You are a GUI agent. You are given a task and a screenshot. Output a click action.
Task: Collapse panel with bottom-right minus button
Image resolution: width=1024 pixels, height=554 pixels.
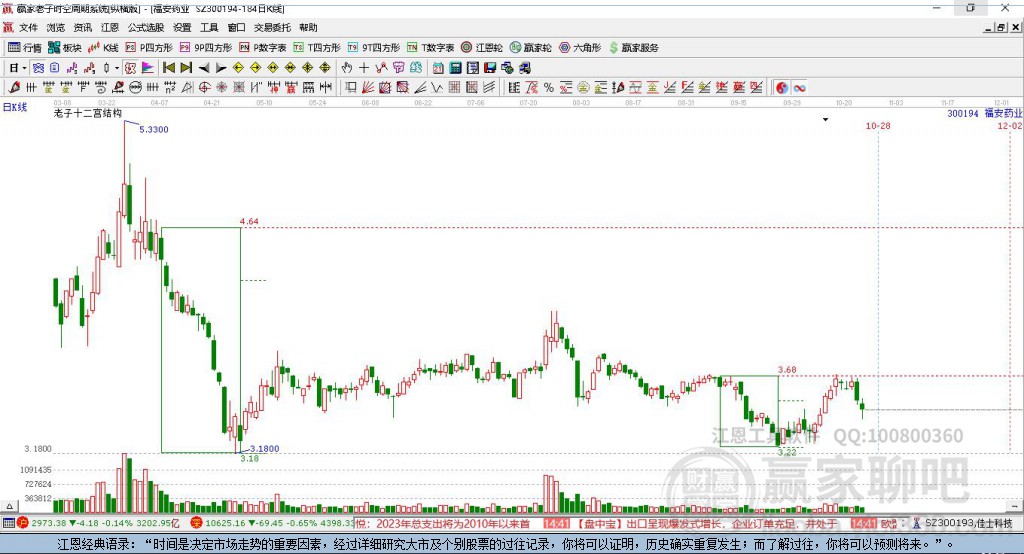[1014, 506]
